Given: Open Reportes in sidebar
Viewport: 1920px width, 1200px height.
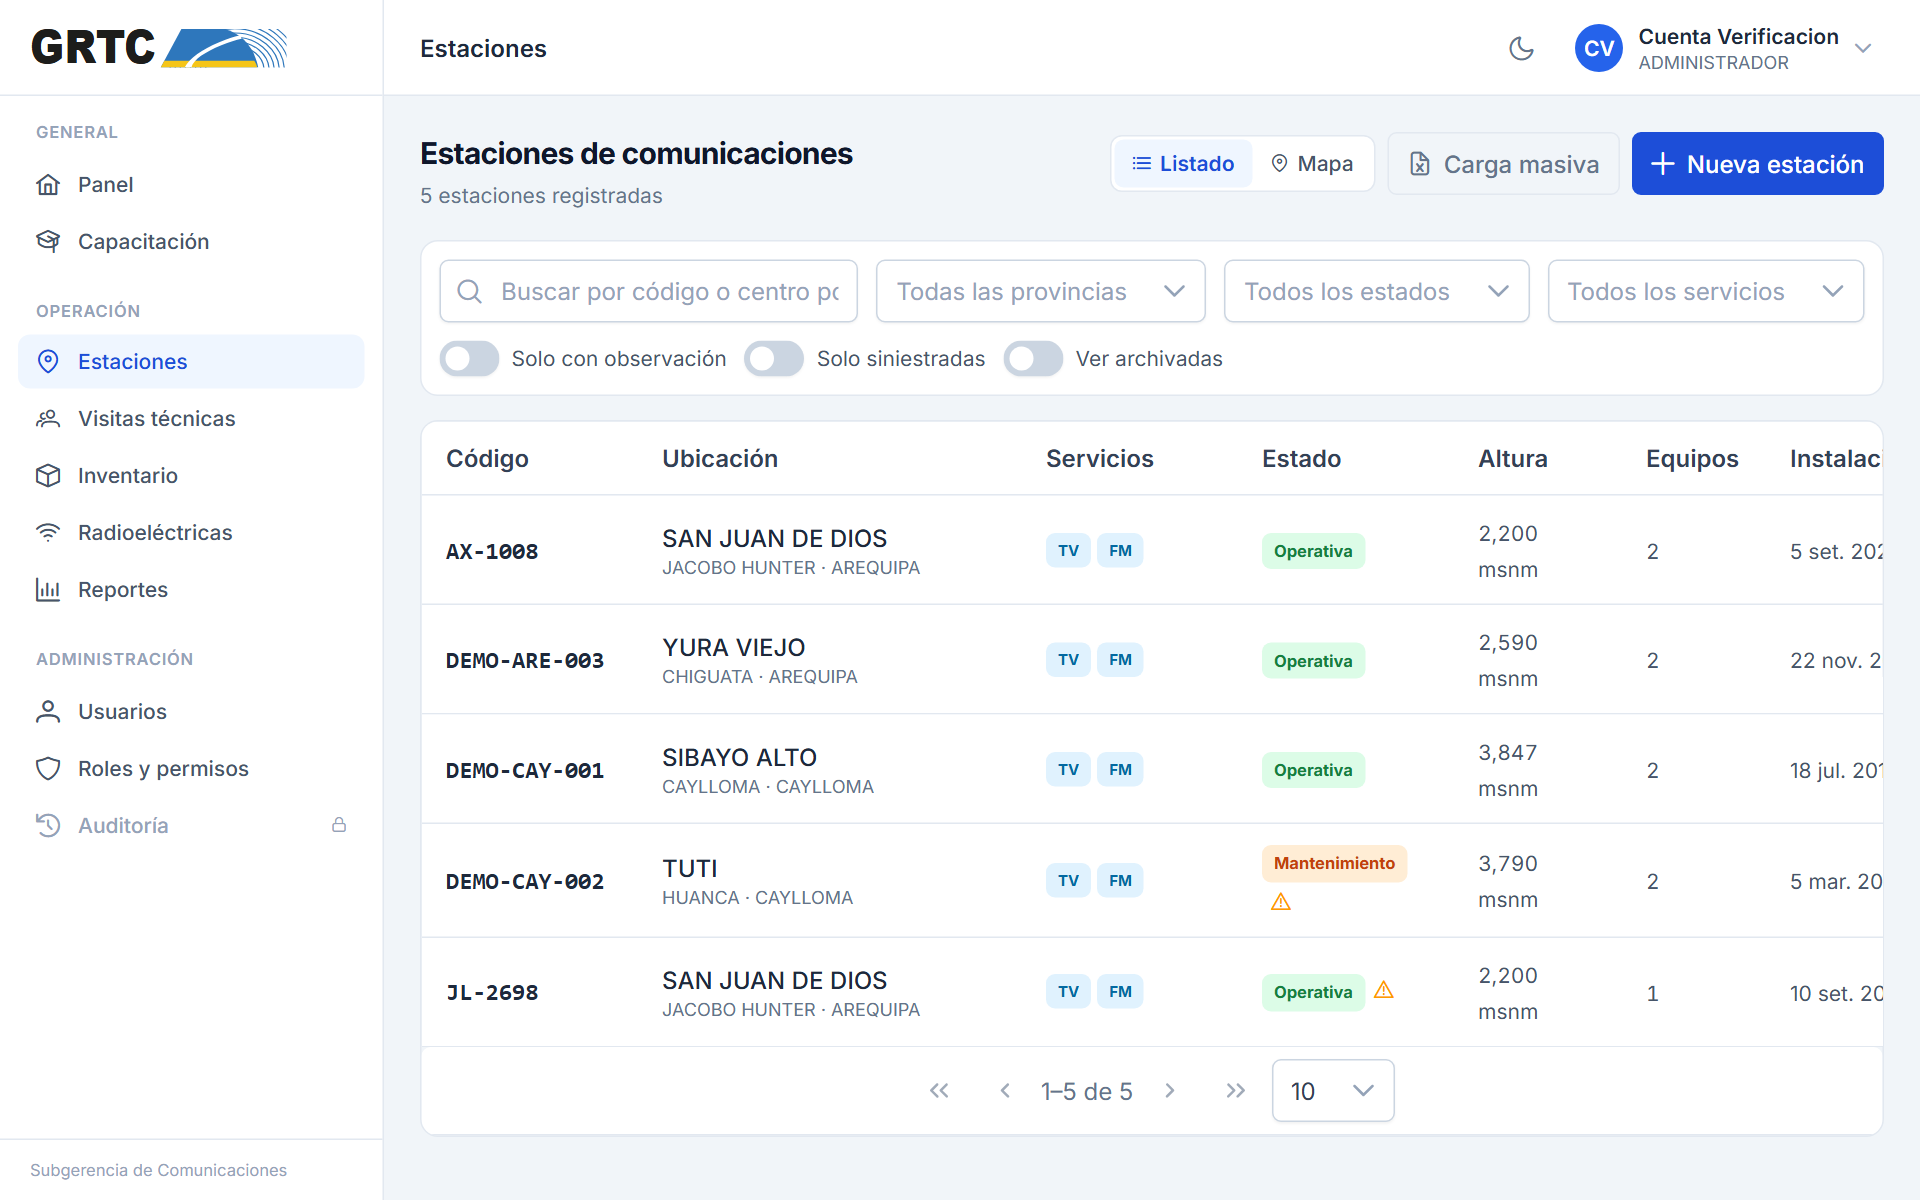Looking at the screenshot, I should [x=191, y=590].
